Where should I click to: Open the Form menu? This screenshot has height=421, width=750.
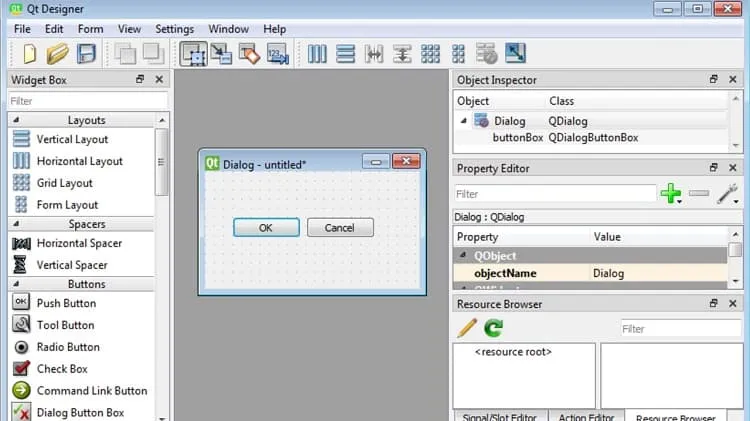[x=90, y=29]
